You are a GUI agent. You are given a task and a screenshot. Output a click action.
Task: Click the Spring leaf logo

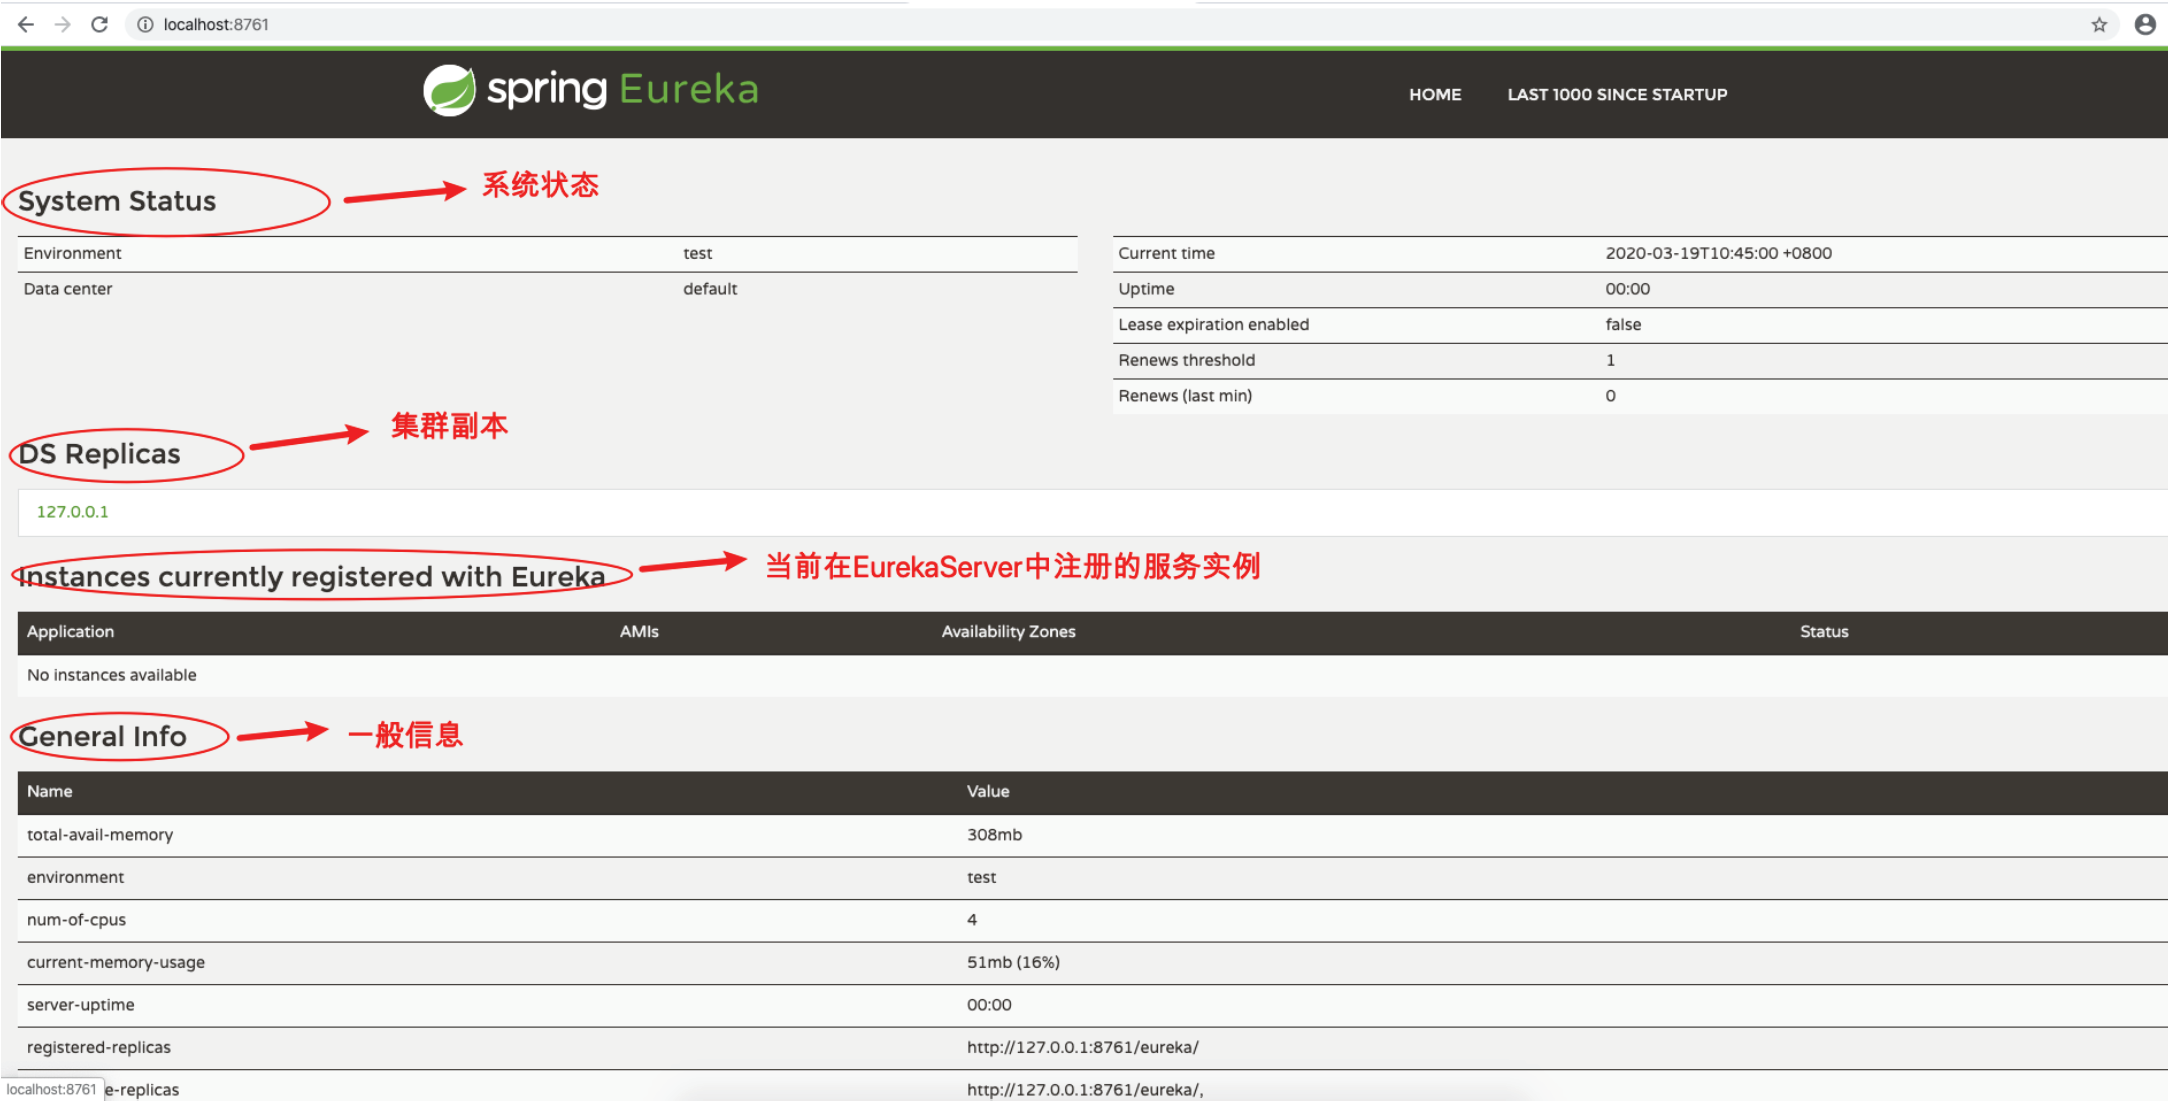[x=449, y=91]
